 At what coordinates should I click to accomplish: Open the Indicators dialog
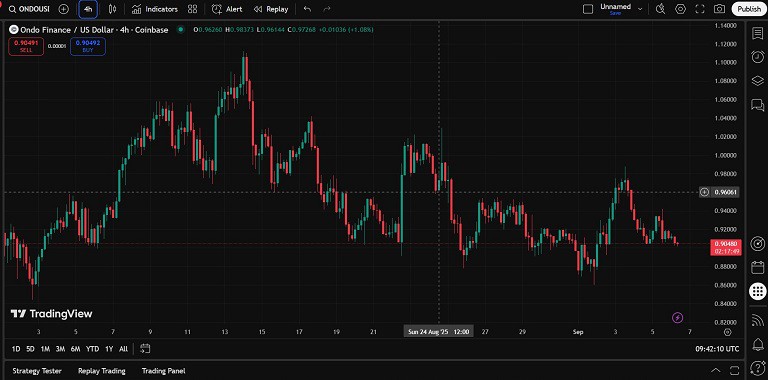point(155,9)
